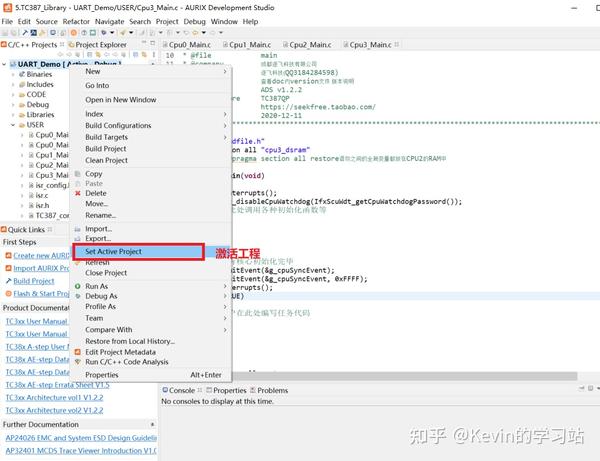Select Close Project in context menu

point(106,273)
